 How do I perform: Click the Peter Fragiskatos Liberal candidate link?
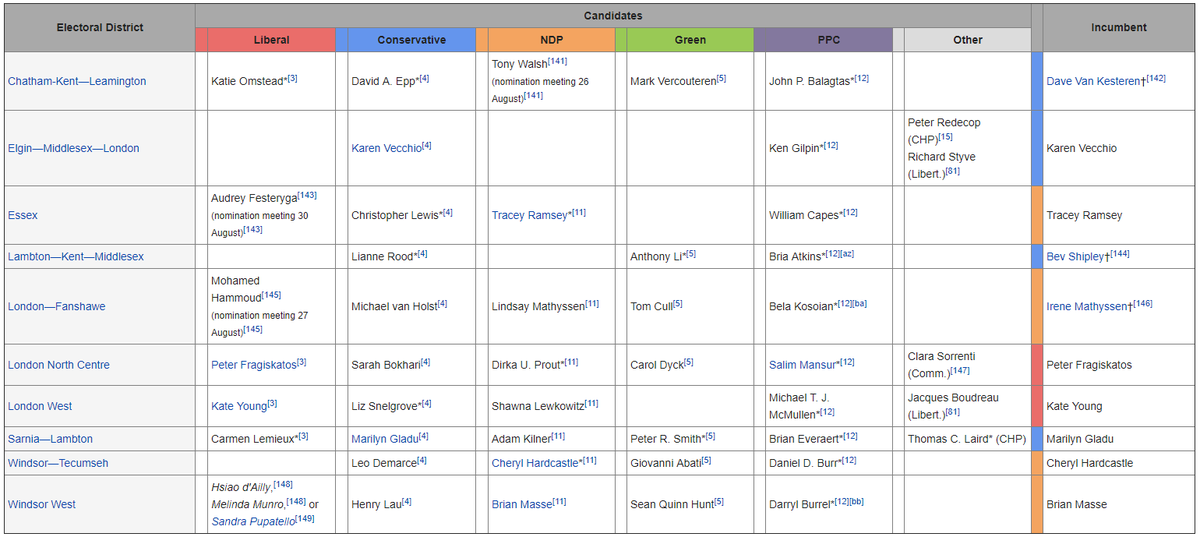[254, 365]
